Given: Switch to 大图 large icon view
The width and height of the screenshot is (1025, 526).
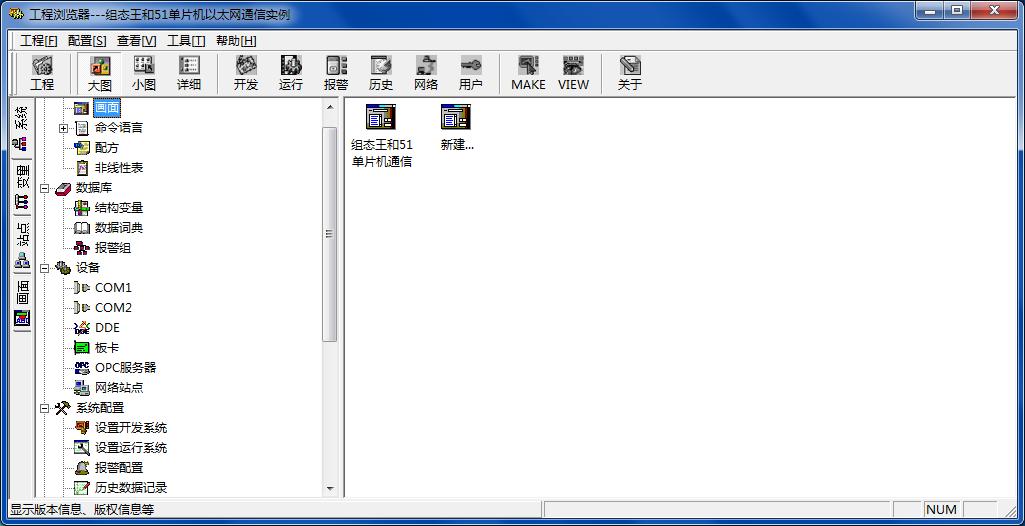Looking at the screenshot, I should [x=99, y=73].
